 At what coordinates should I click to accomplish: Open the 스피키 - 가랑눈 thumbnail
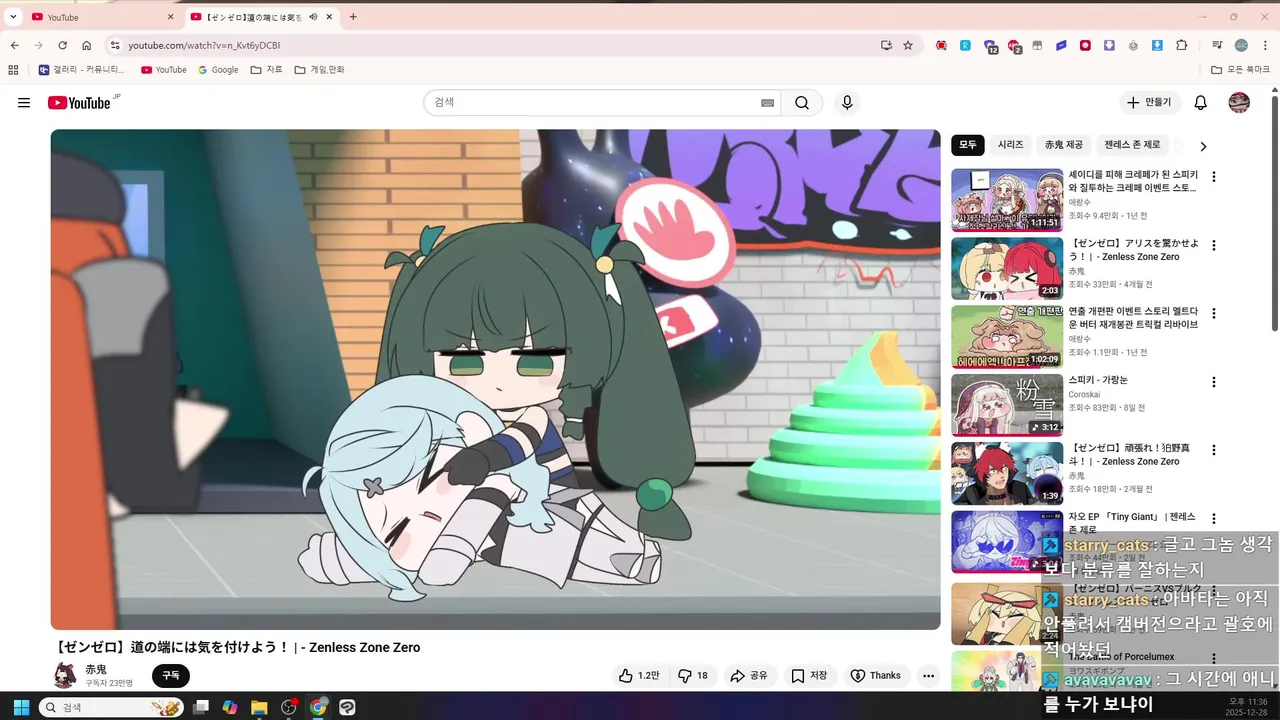1007,405
